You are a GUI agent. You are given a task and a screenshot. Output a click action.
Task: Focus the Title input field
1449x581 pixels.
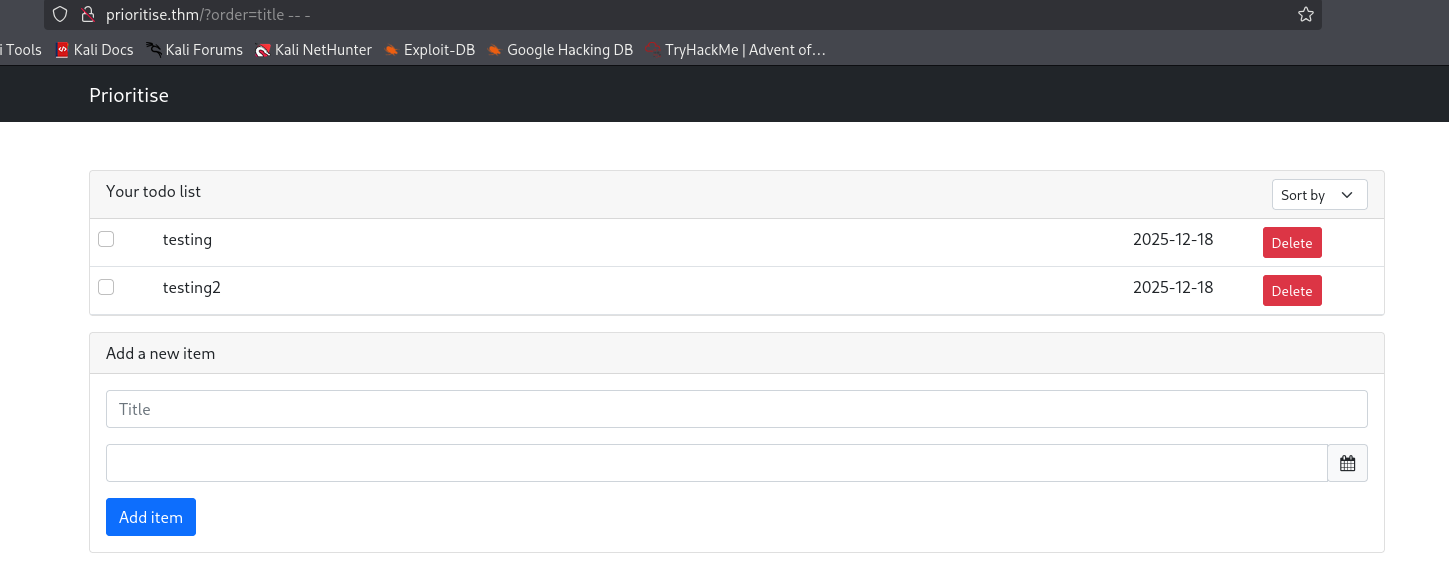[x=736, y=409]
